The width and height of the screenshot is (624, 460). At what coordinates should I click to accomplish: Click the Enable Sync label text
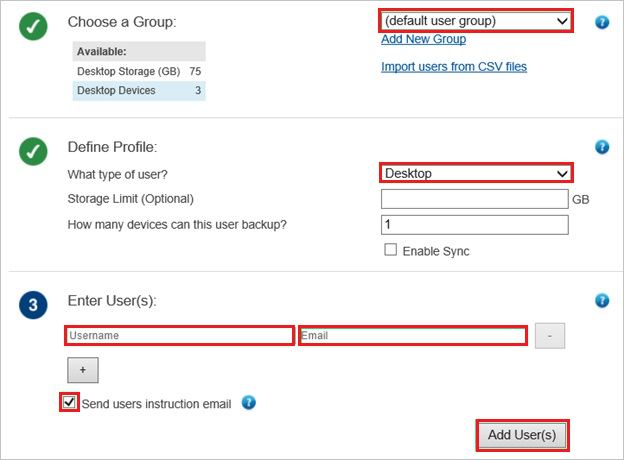click(x=436, y=251)
